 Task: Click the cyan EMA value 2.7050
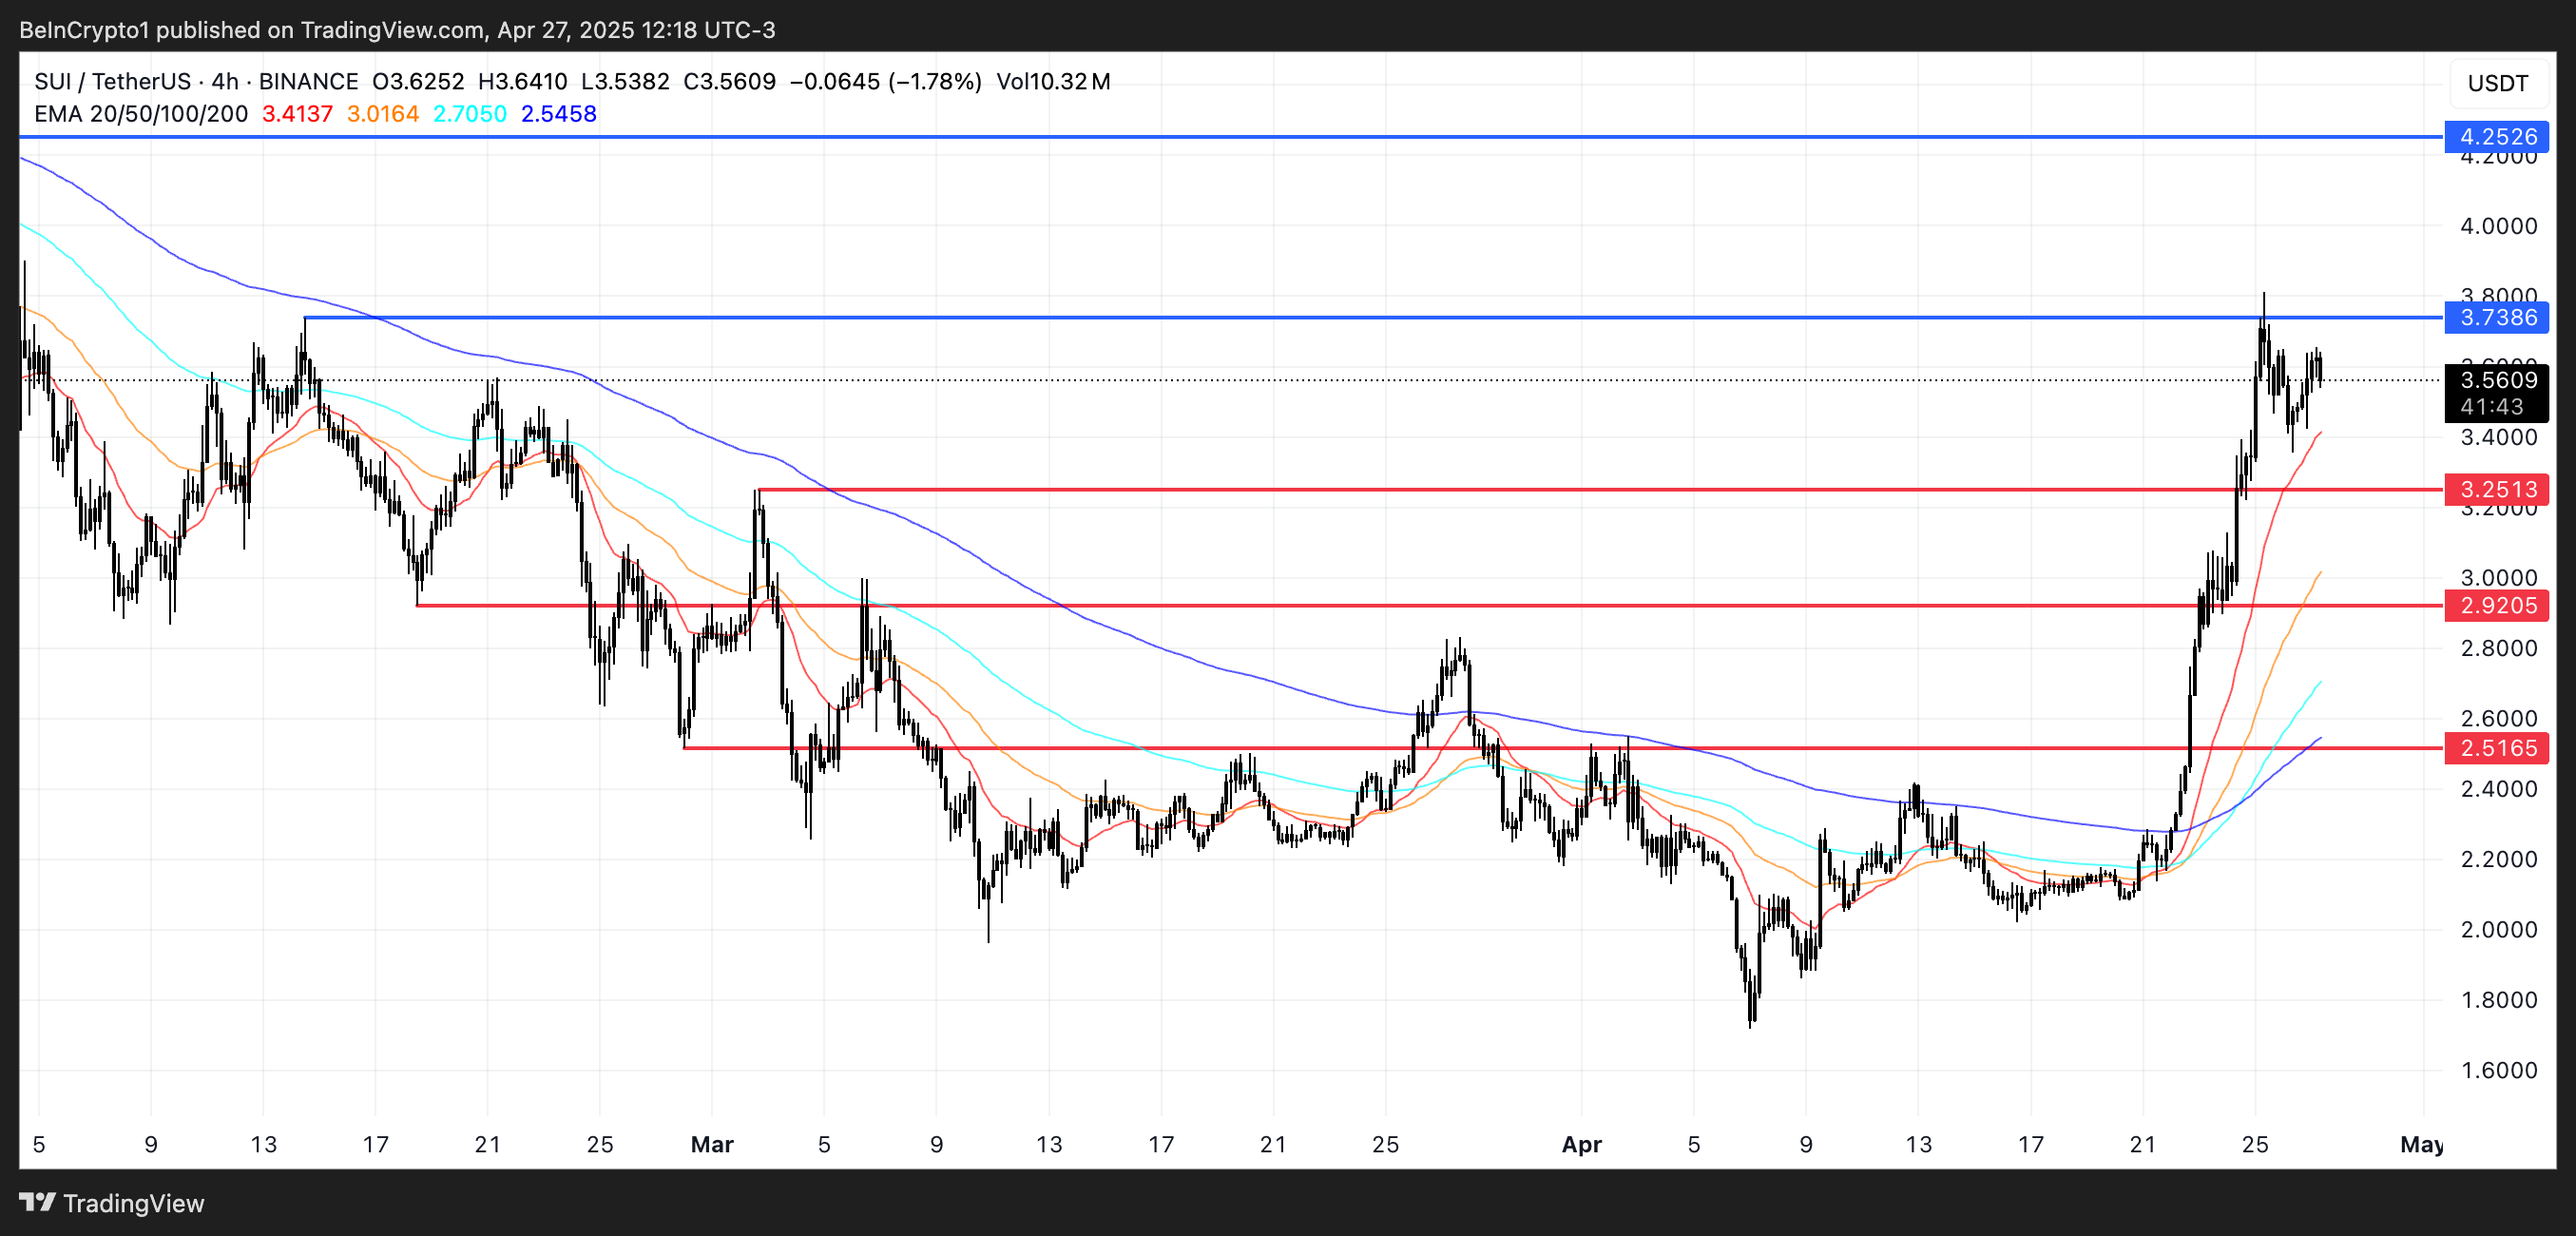[470, 114]
